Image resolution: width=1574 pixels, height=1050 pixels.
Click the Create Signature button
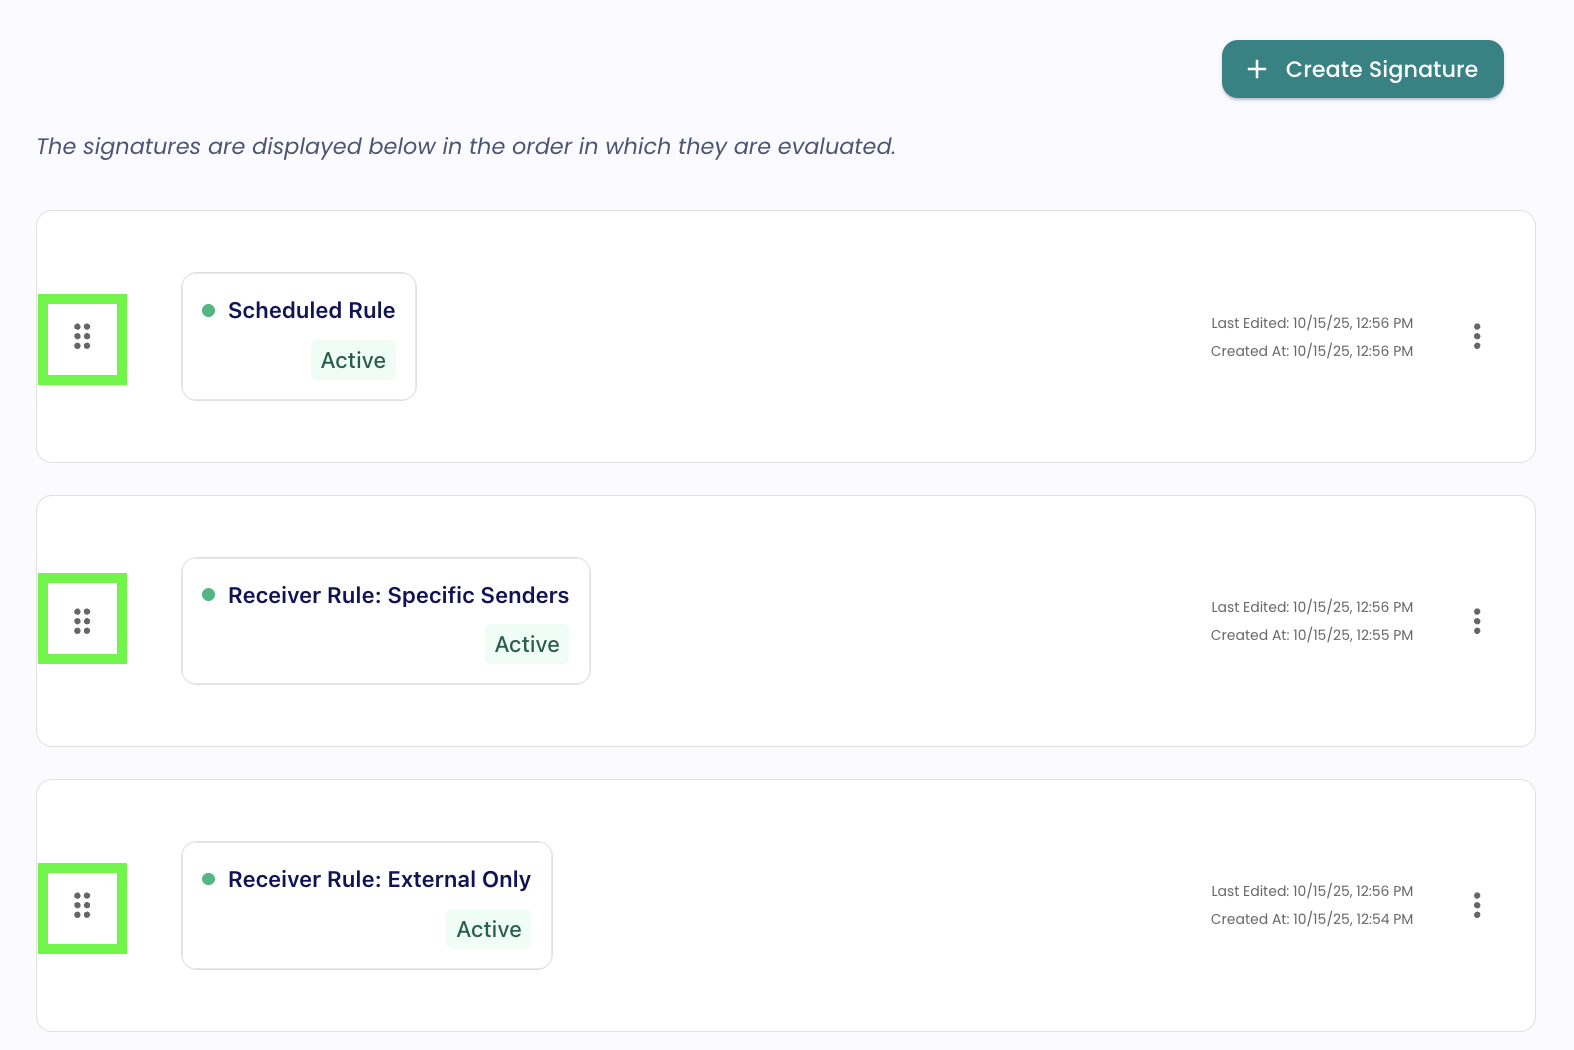pos(1362,69)
